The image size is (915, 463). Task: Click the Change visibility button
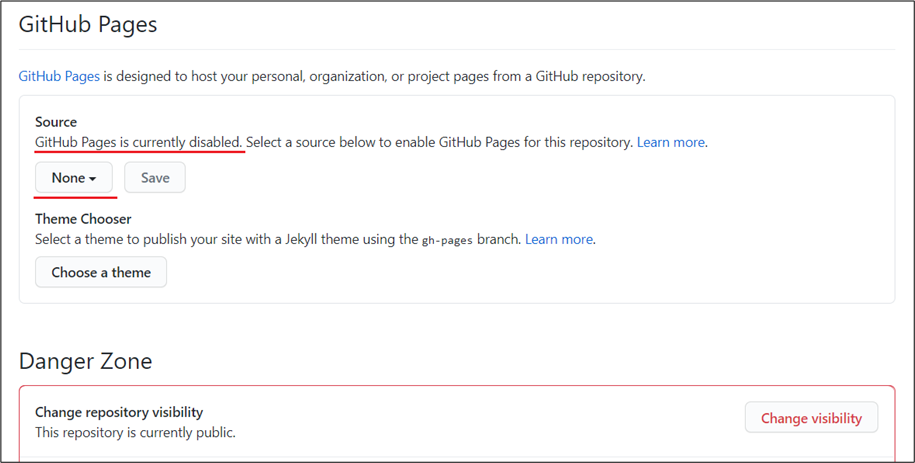pyautogui.click(x=811, y=417)
